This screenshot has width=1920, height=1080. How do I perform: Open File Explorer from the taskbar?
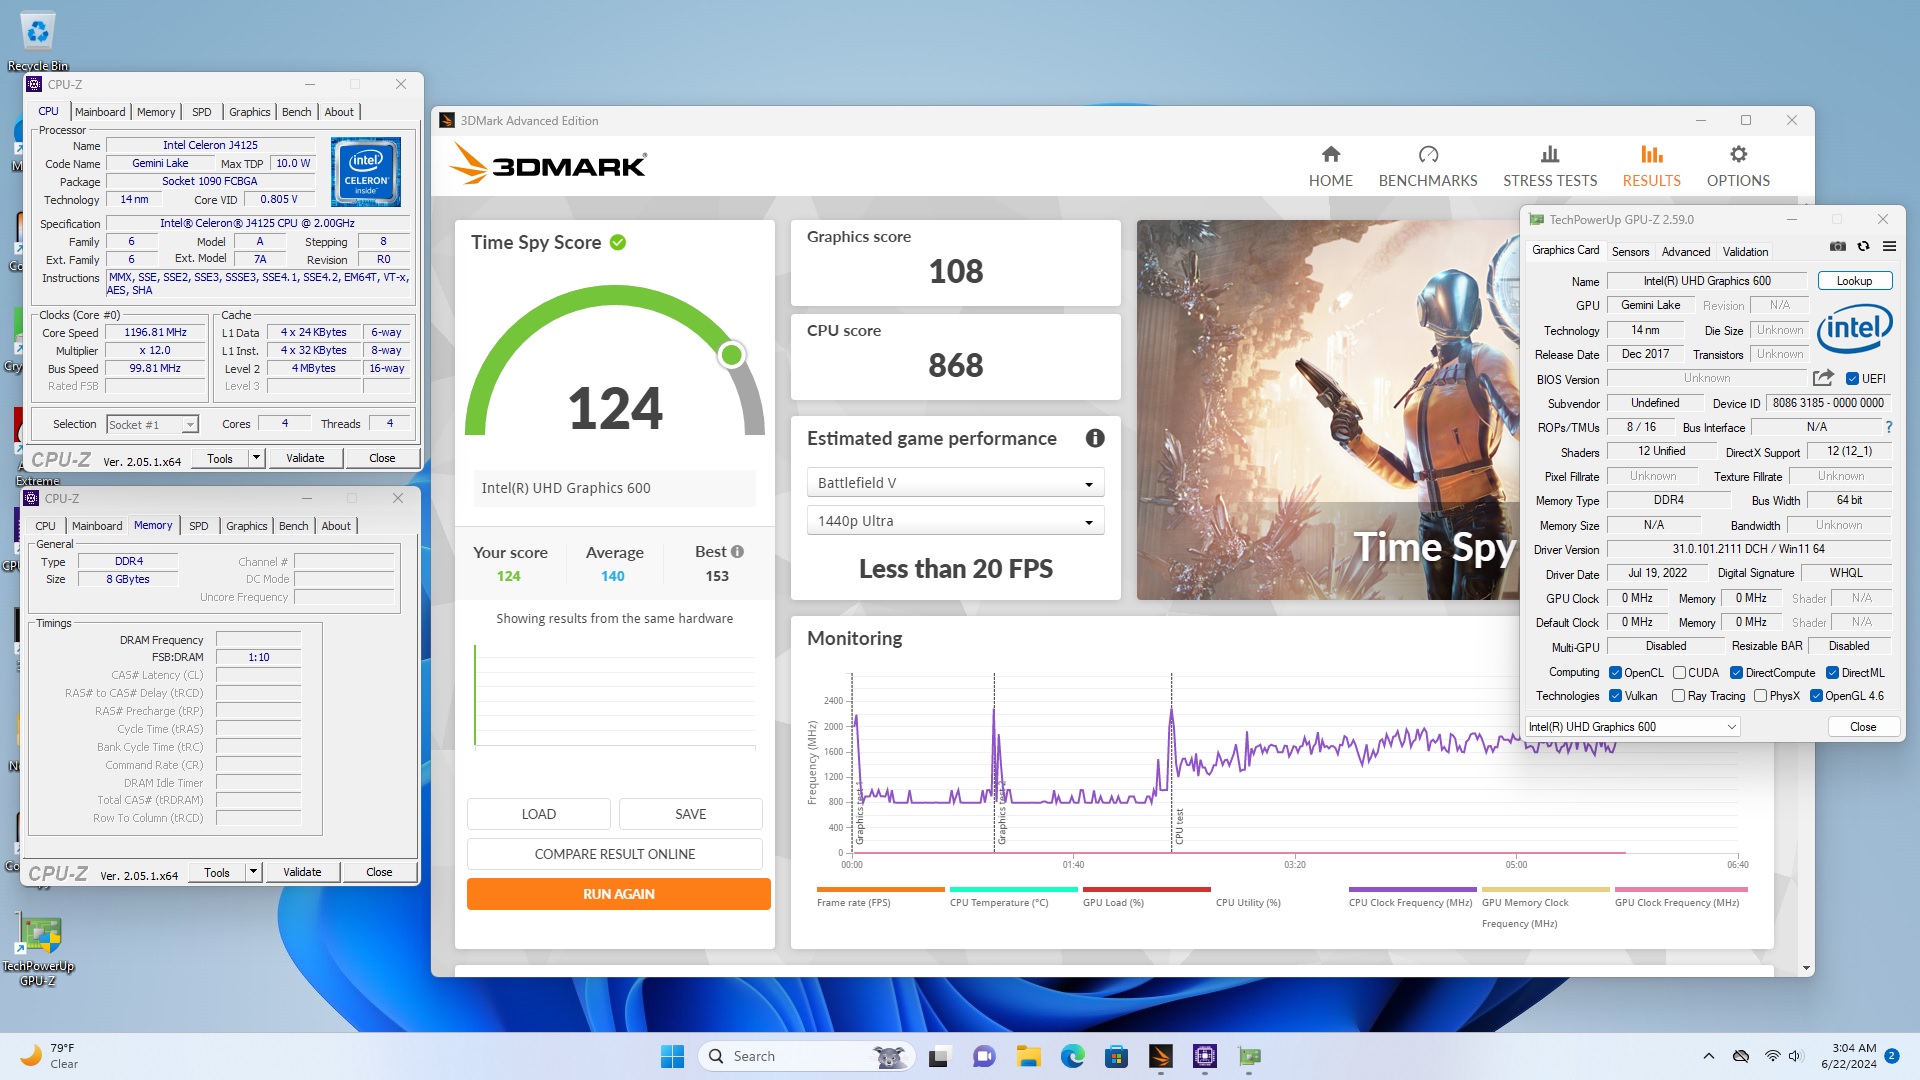pos(1028,1056)
